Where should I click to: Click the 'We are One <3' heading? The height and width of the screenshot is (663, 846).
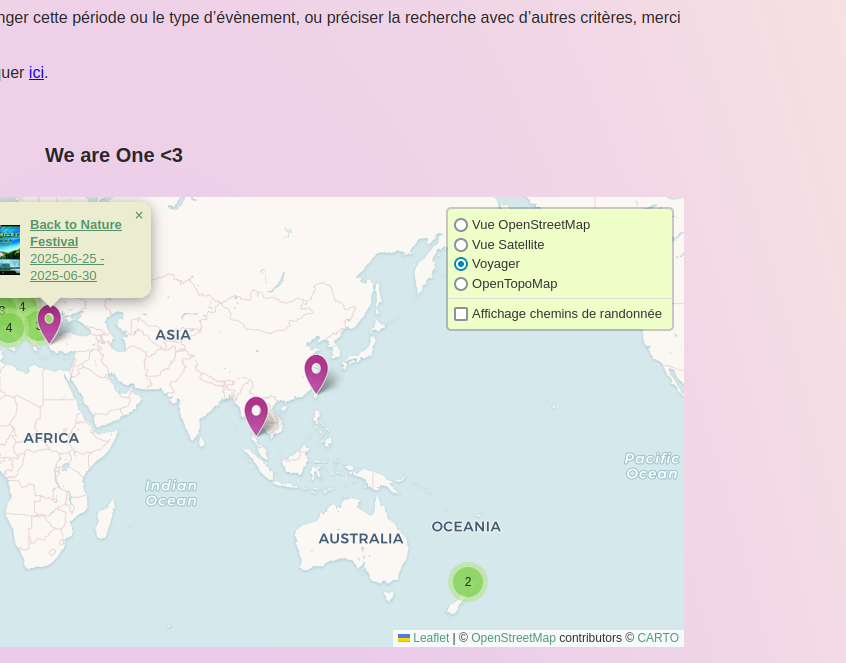click(114, 155)
